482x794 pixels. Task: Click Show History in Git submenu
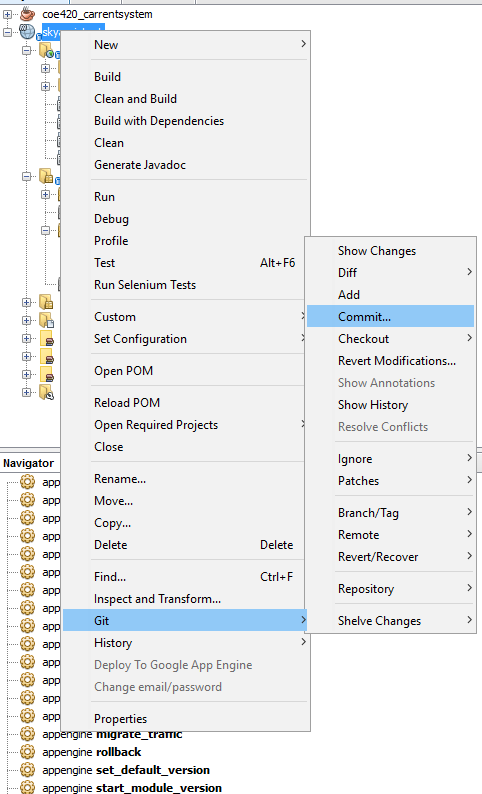tap(373, 405)
